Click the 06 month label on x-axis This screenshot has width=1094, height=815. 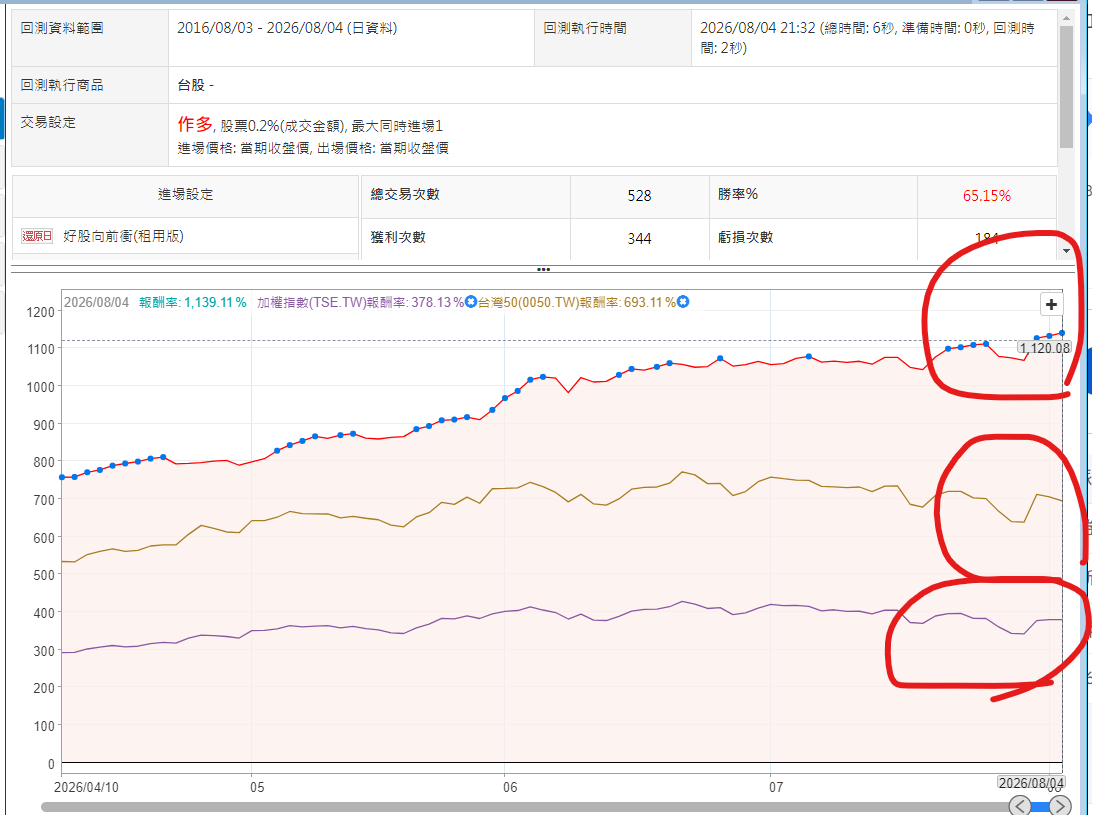[510, 787]
